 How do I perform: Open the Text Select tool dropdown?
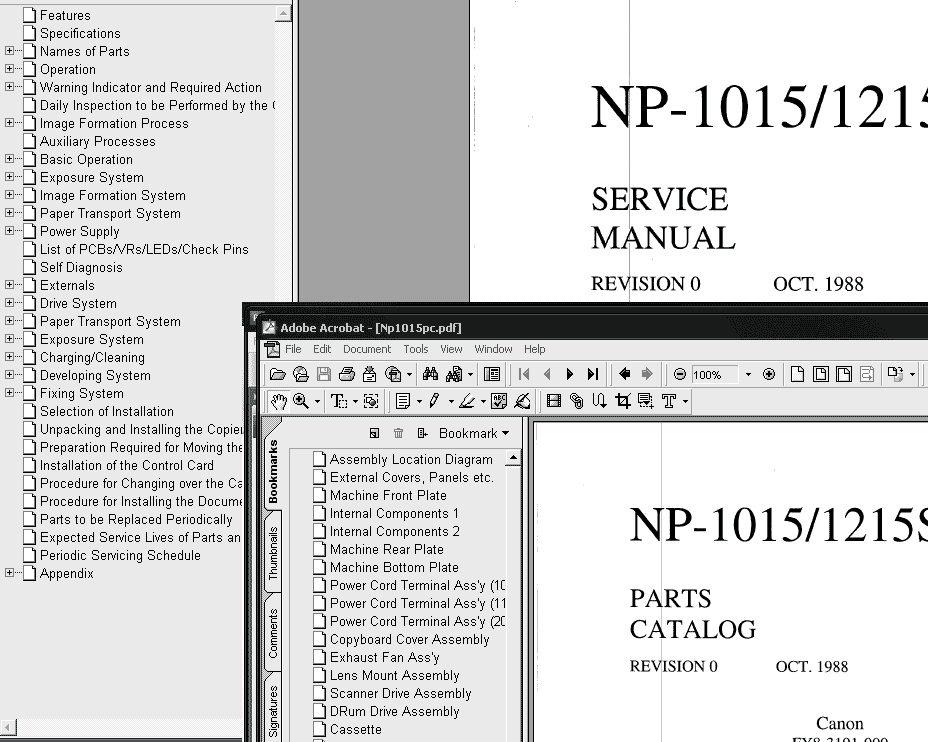(x=355, y=402)
